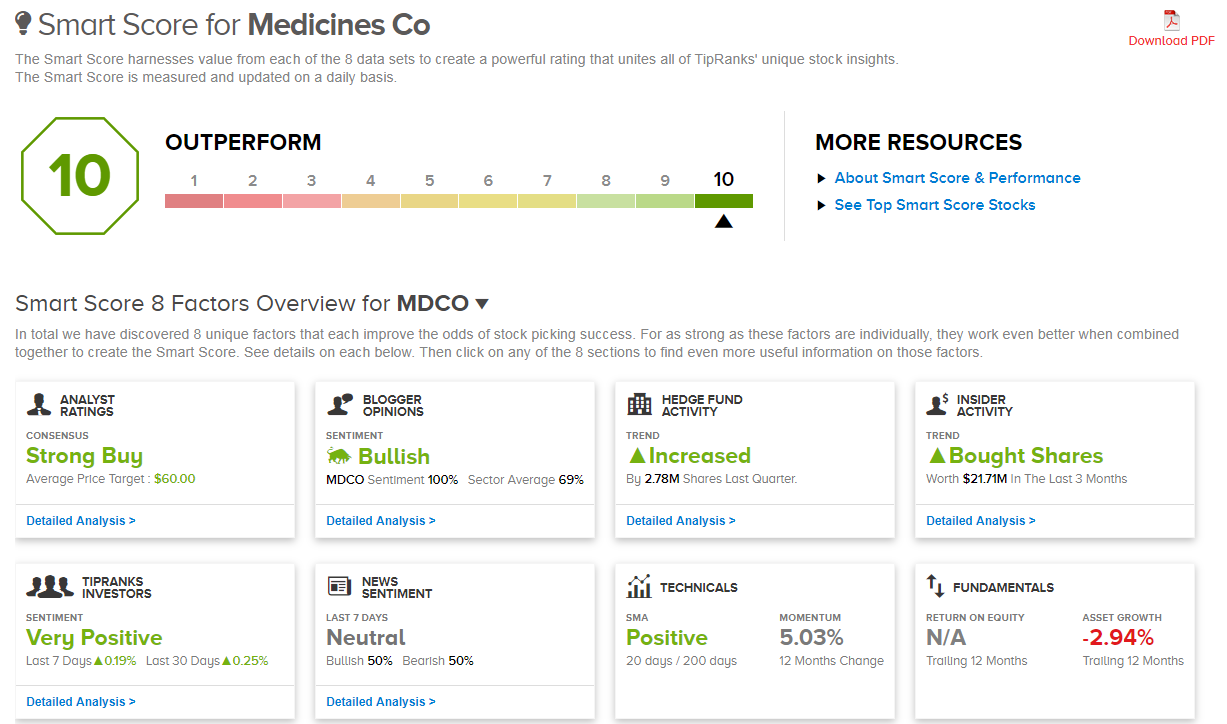Open the MDCO ticker dropdown arrow
The image size is (1227, 724).
pyautogui.click(x=482, y=303)
